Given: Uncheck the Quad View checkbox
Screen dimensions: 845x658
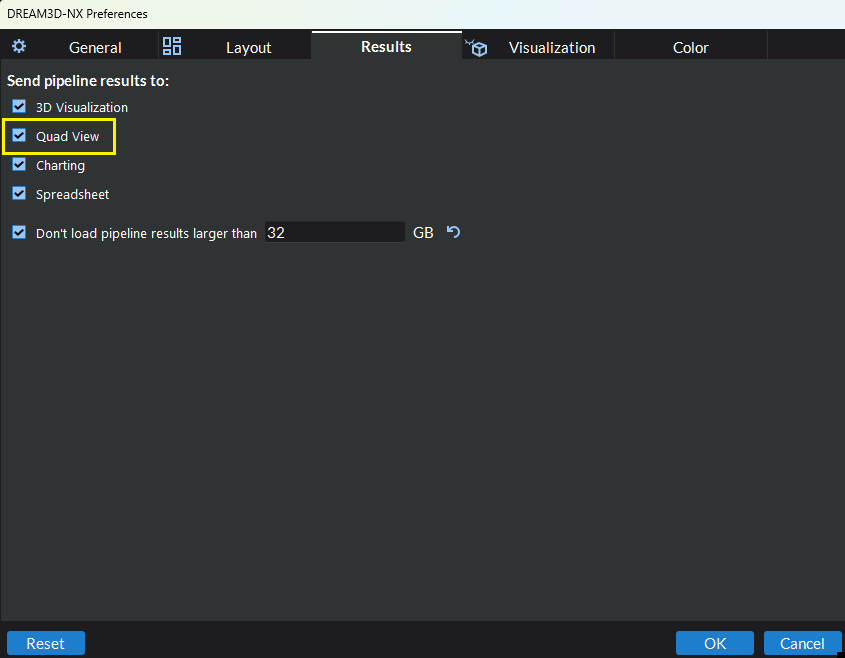Looking at the screenshot, I should coord(19,135).
